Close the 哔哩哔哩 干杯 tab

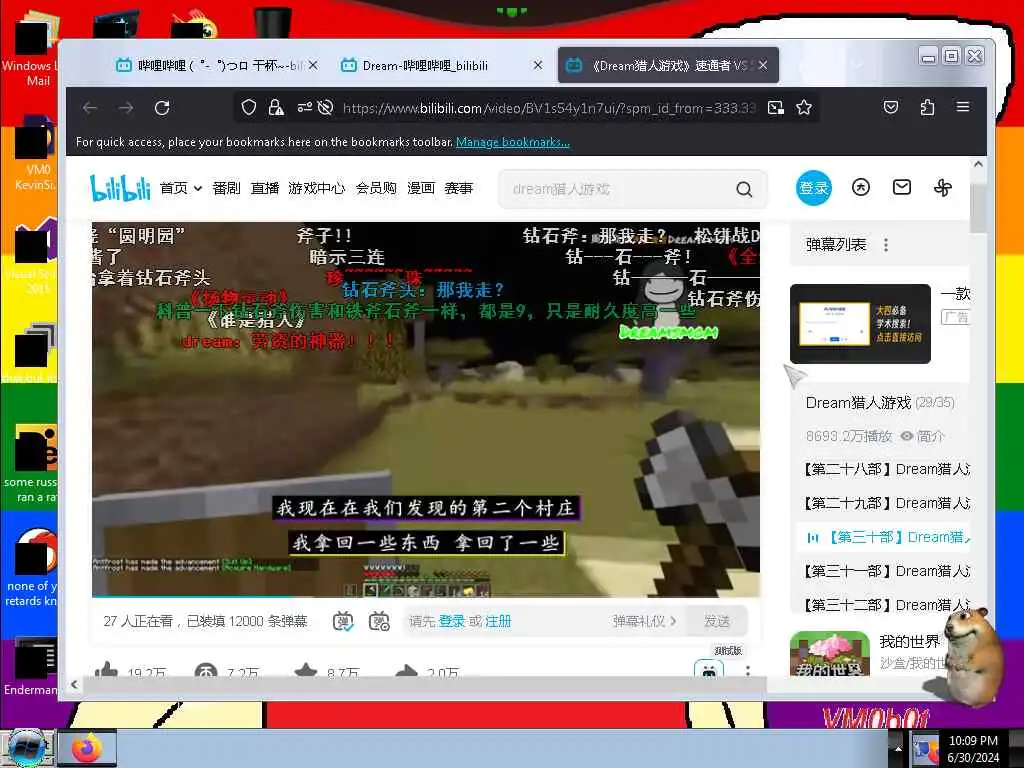pyautogui.click(x=313, y=65)
